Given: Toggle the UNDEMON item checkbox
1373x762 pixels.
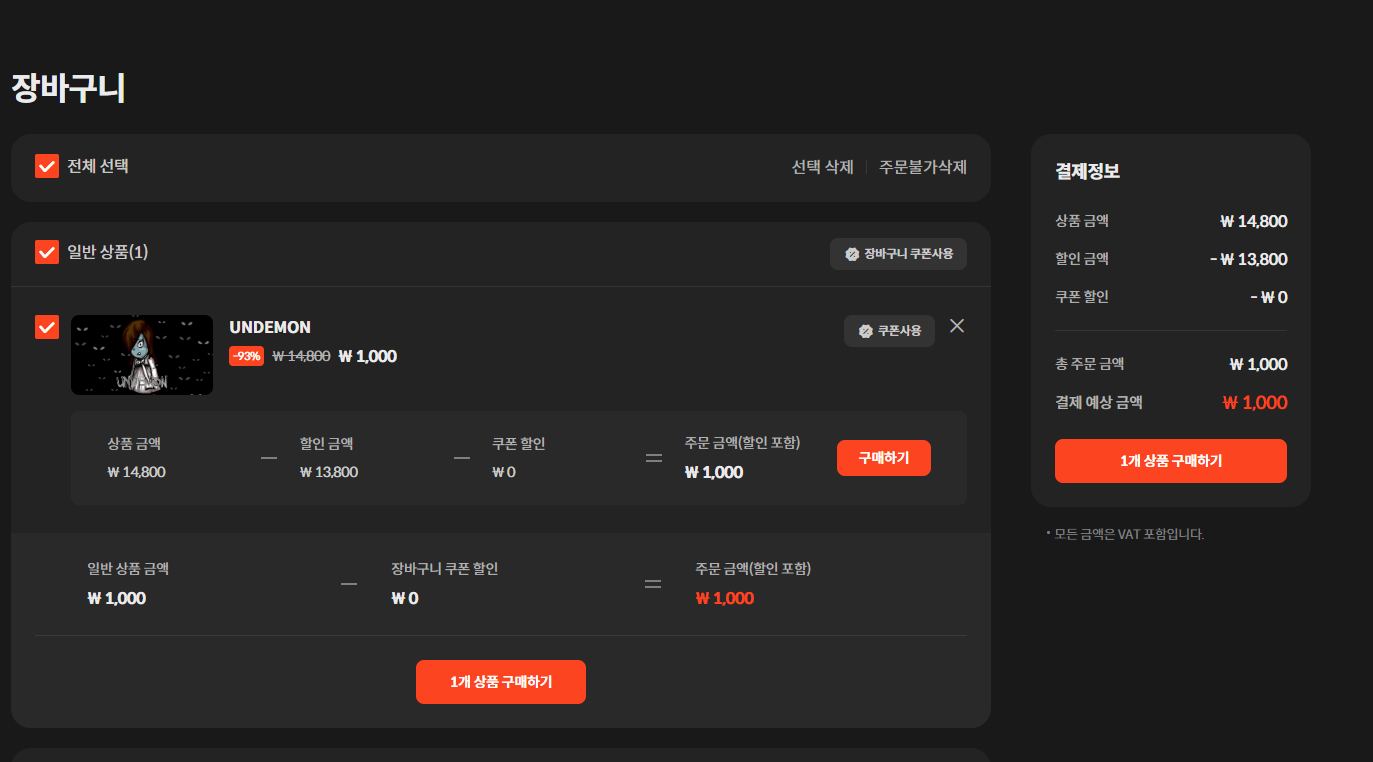Looking at the screenshot, I should [46, 327].
